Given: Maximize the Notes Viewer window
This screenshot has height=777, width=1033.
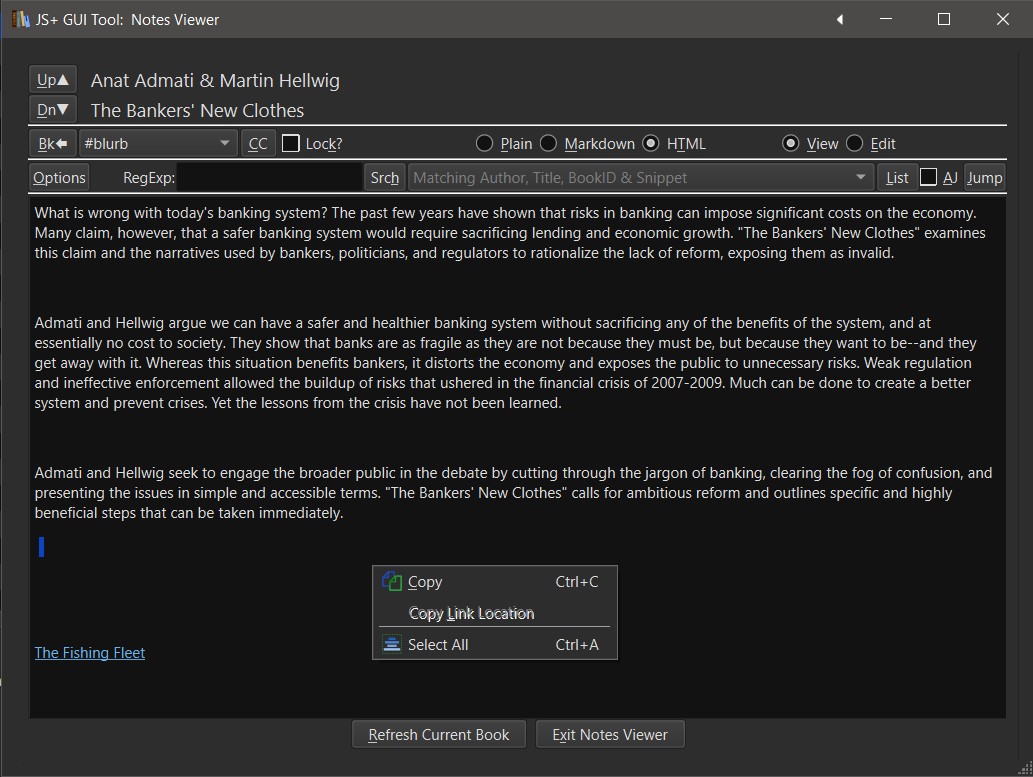Looking at the screenshot, I should click(x=944, y=19).
